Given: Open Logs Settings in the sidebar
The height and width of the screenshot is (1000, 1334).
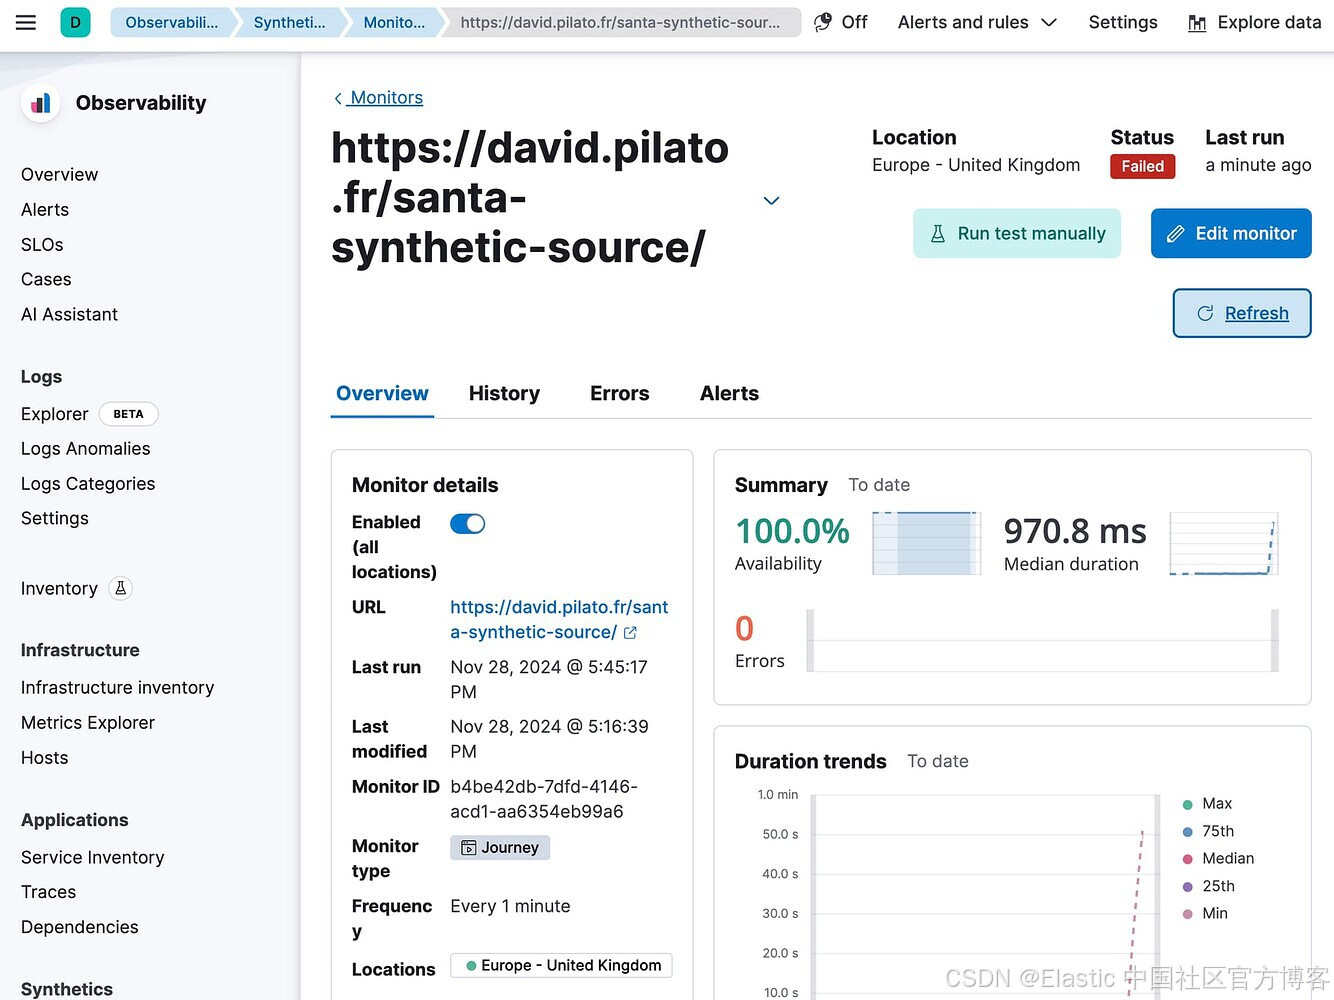Looking at the screenshot, I should pos(55,519).
